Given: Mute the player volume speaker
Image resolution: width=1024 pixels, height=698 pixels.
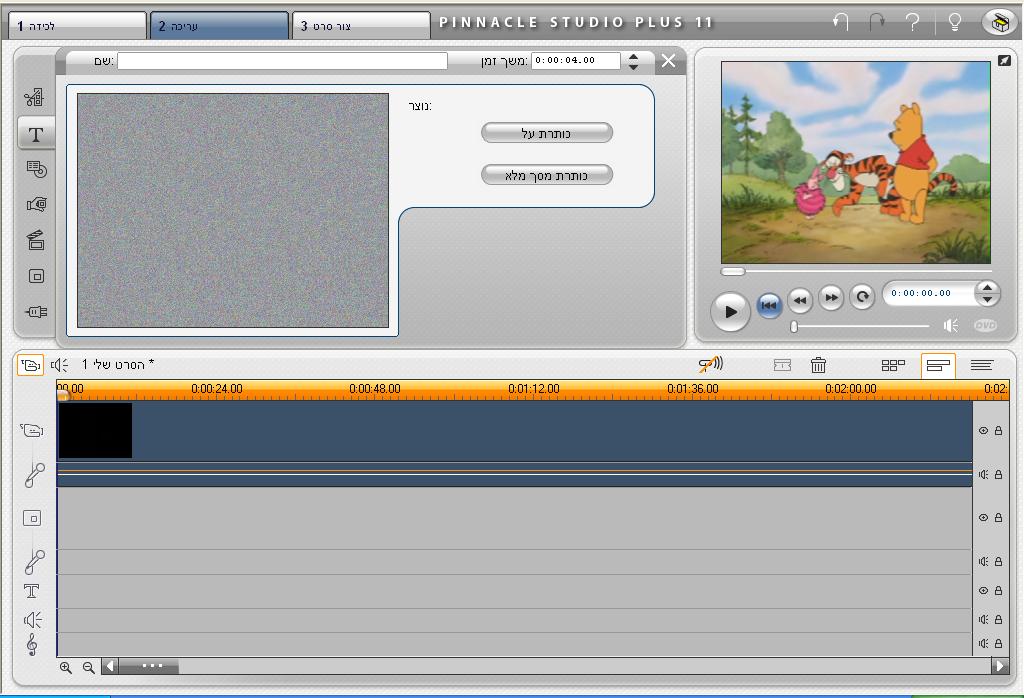Looking at the screenshot, I should click(x=951, y=325).
